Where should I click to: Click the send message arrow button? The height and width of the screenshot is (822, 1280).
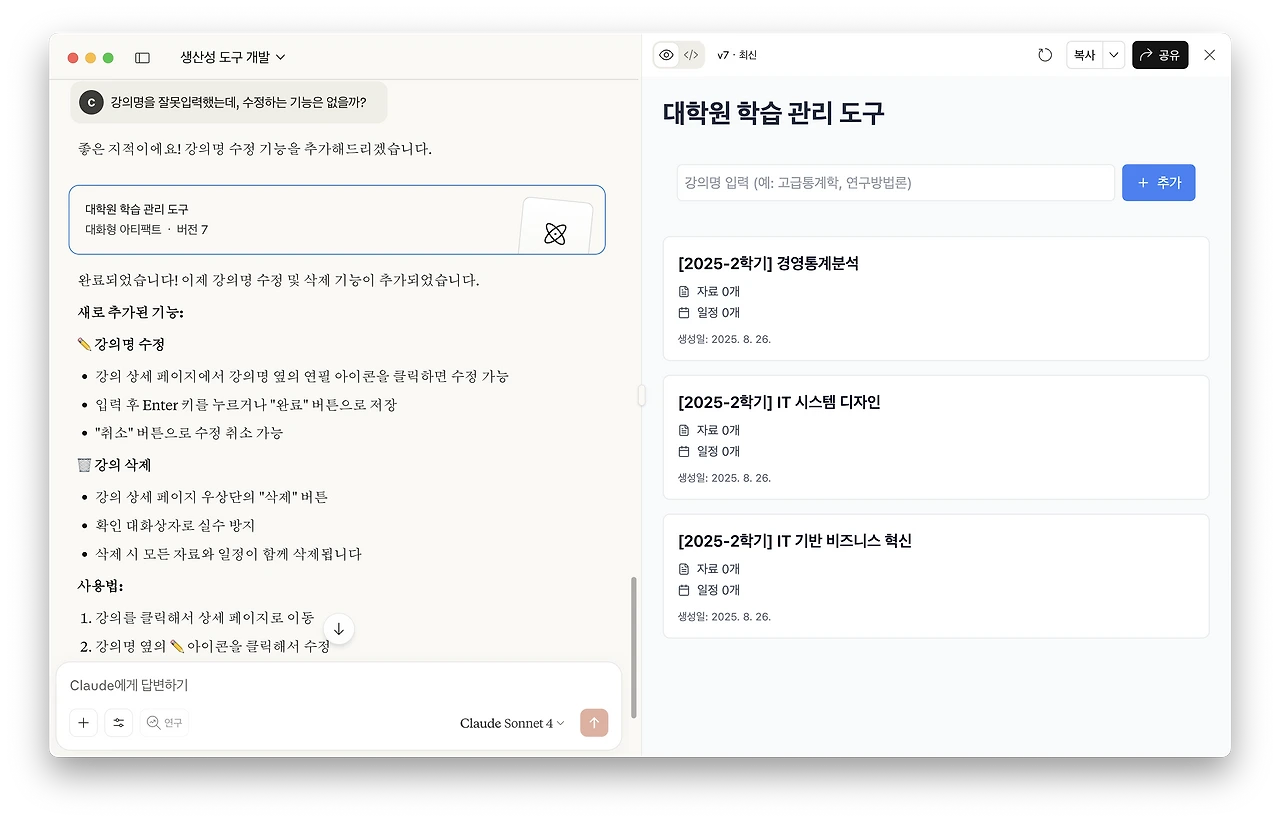(594, 723)
